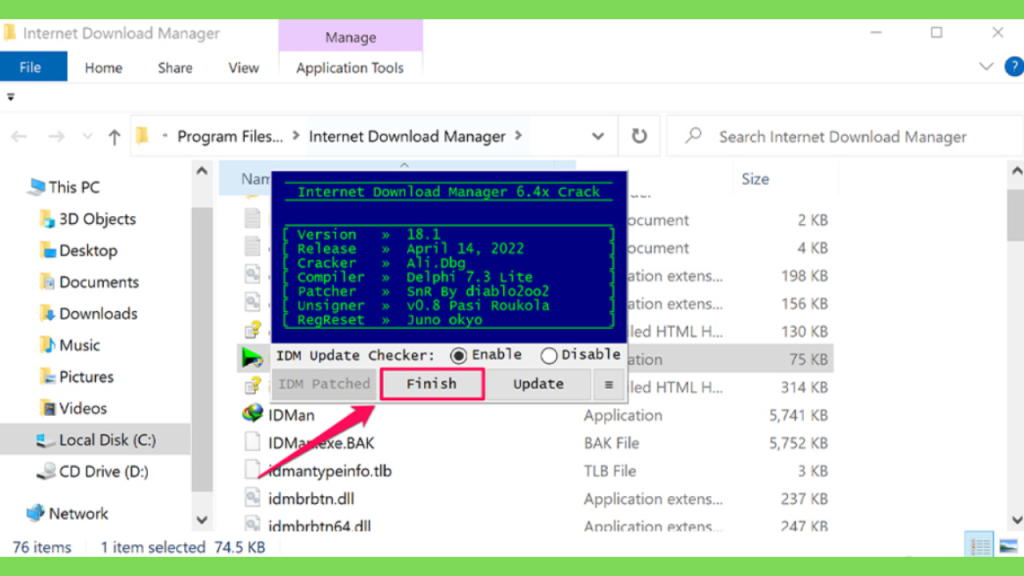Open 3D Objects in navigation pane
This screenshot has width=1024, height=576.
pos(88,219)
